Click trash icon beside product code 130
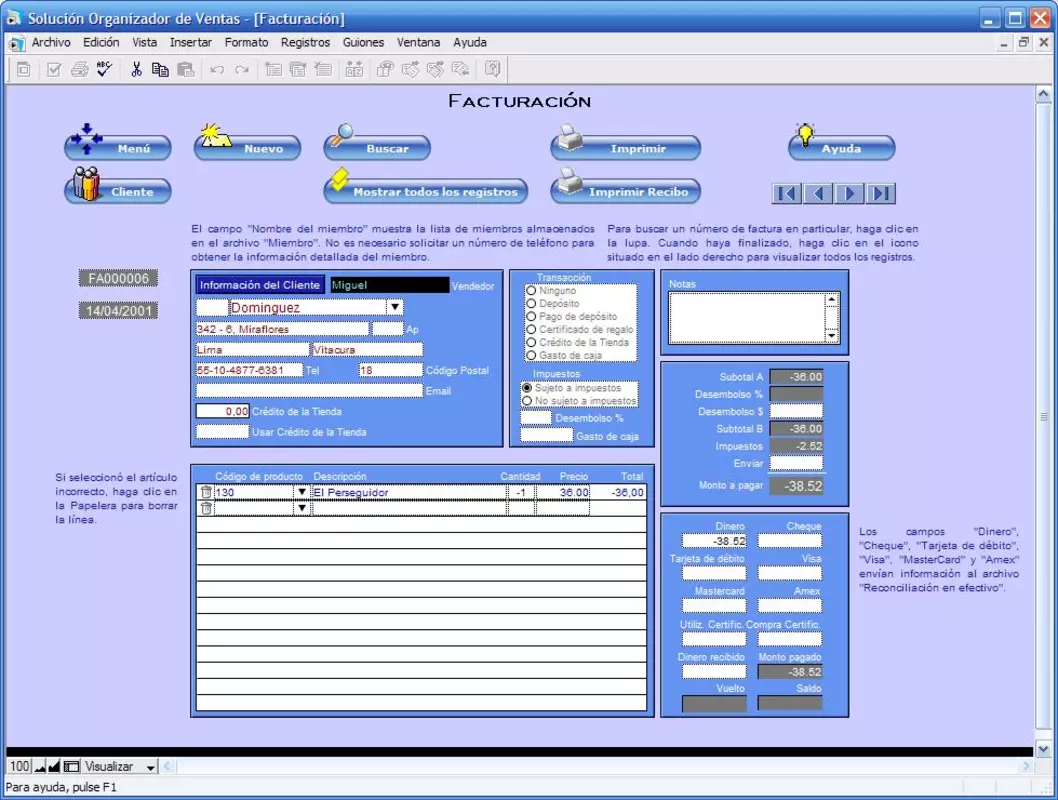 coord(206,492)
